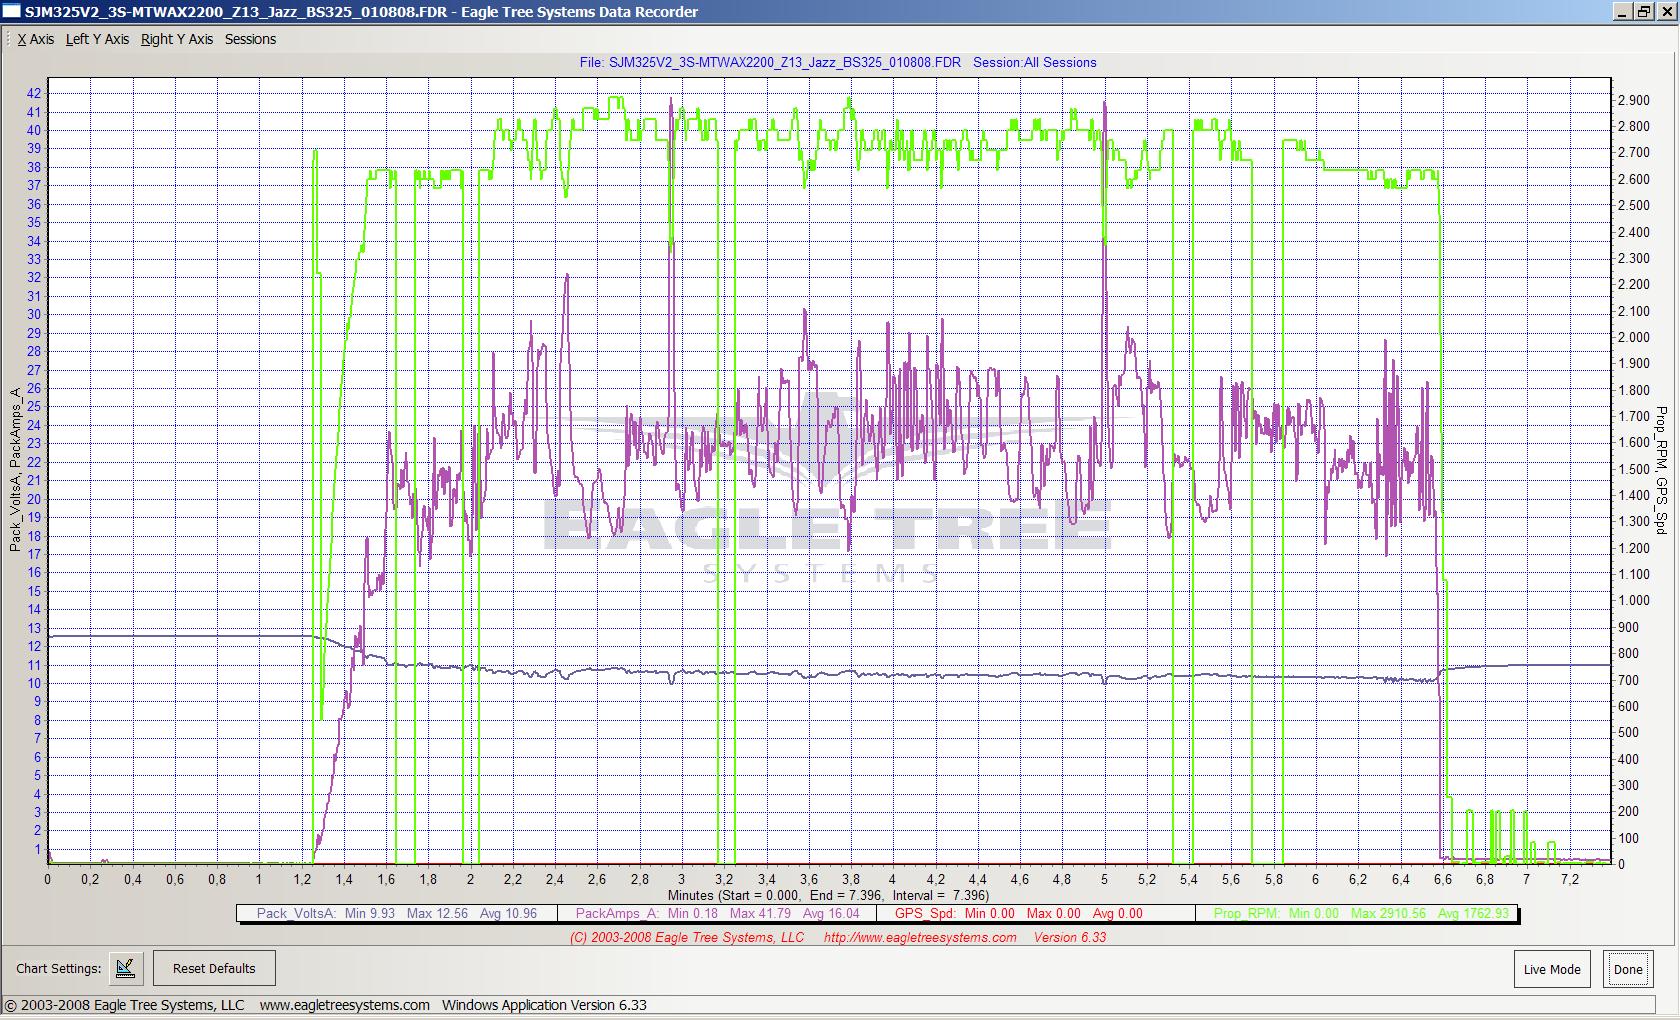Close the Data Recorder window
The width and height of the screenshot is (1680, 1020).
click(1666, 11)
